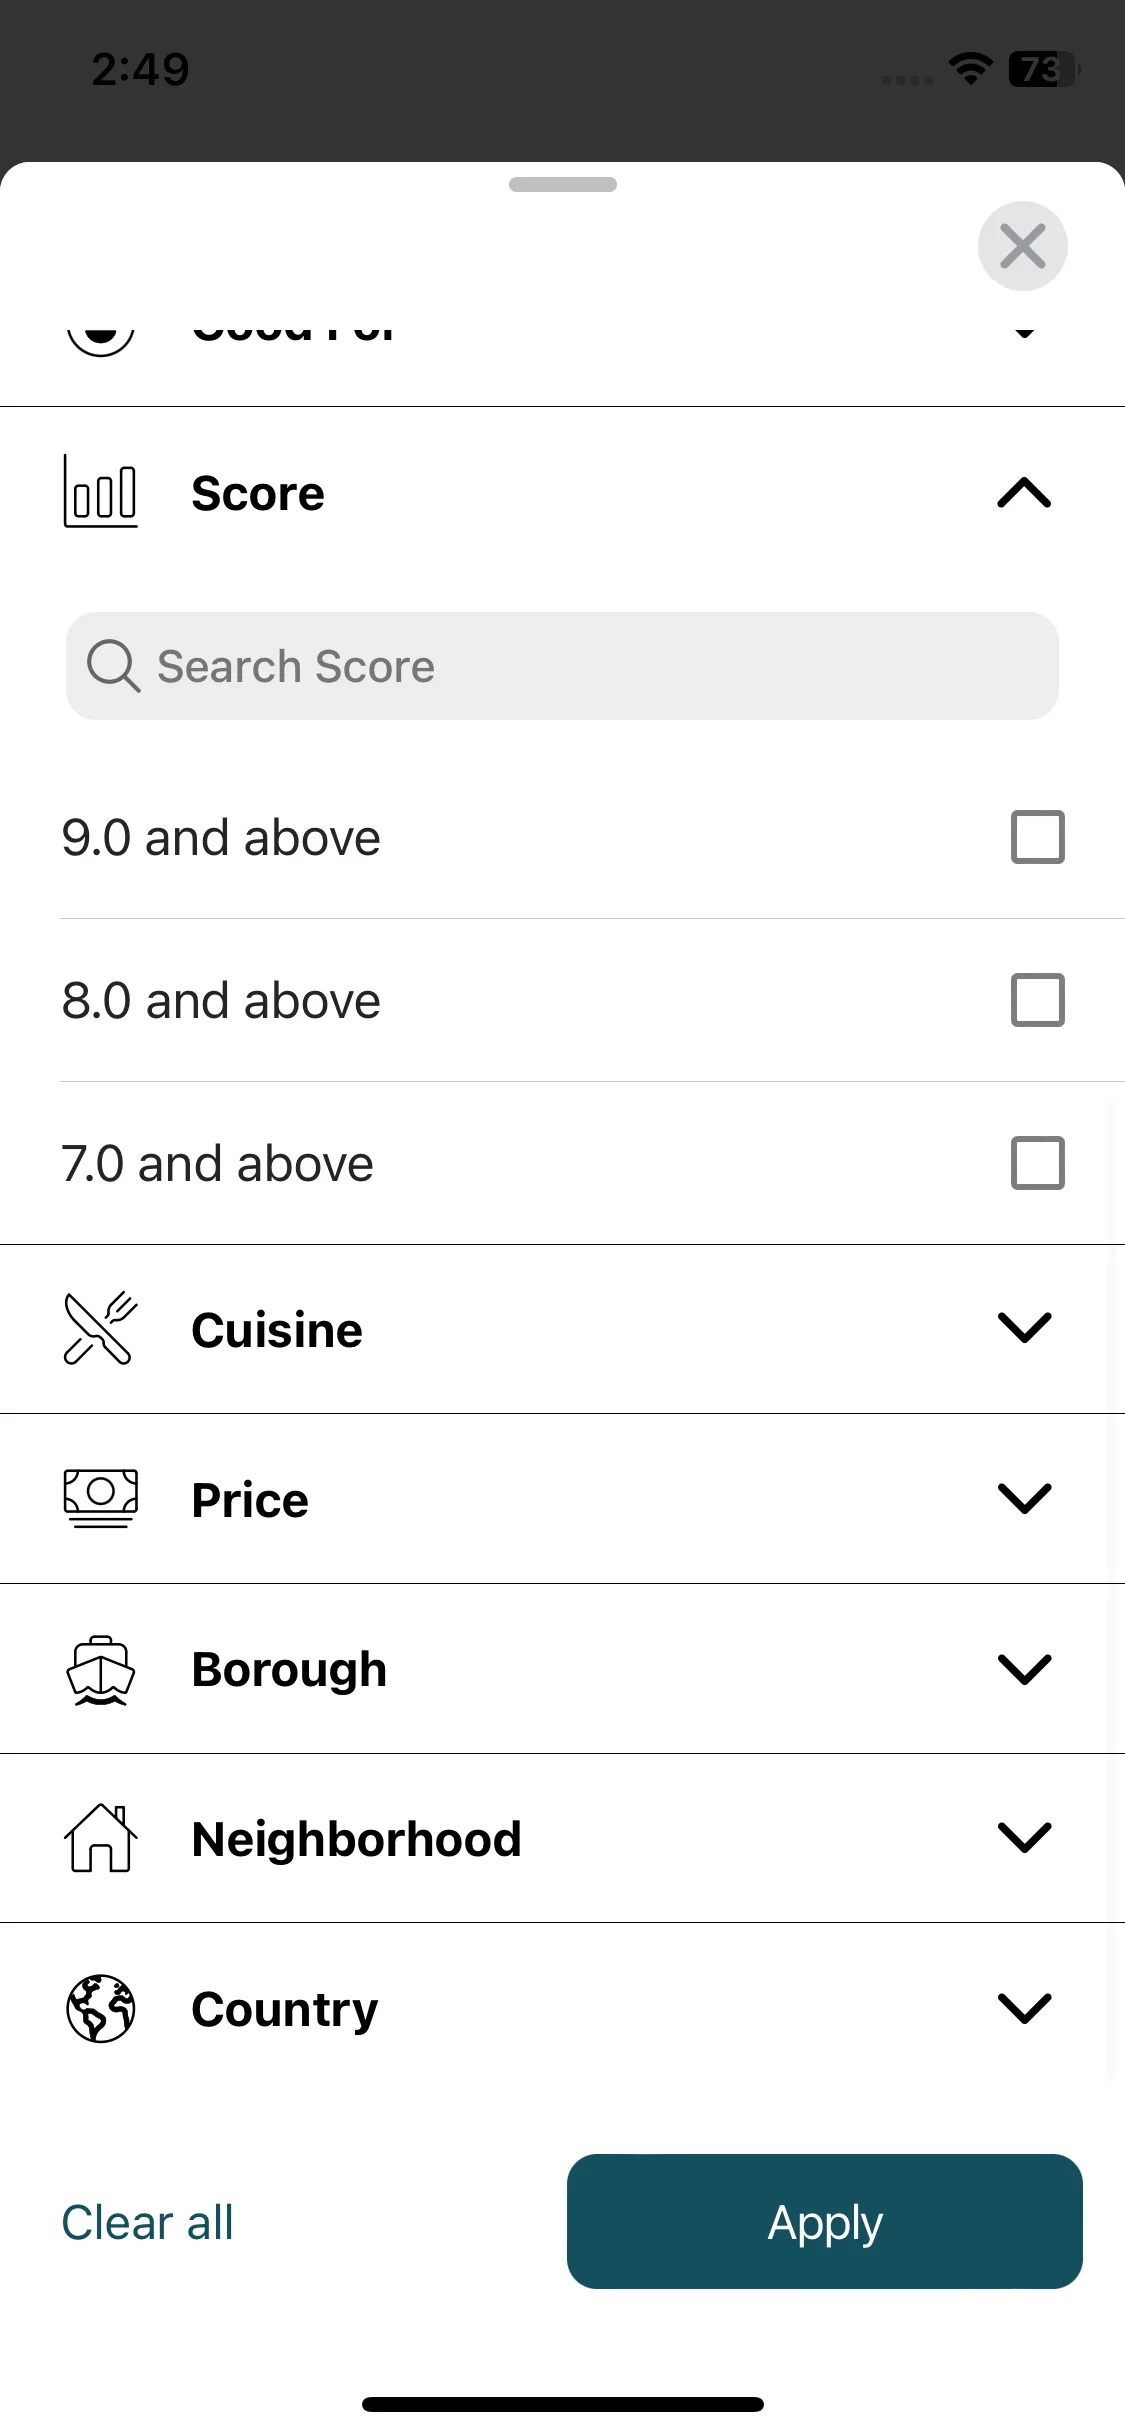The height and width of the screenshot is (2436, 1125).
Task: Click the magnifier icon in Search Score
Action: click(113, 666)
